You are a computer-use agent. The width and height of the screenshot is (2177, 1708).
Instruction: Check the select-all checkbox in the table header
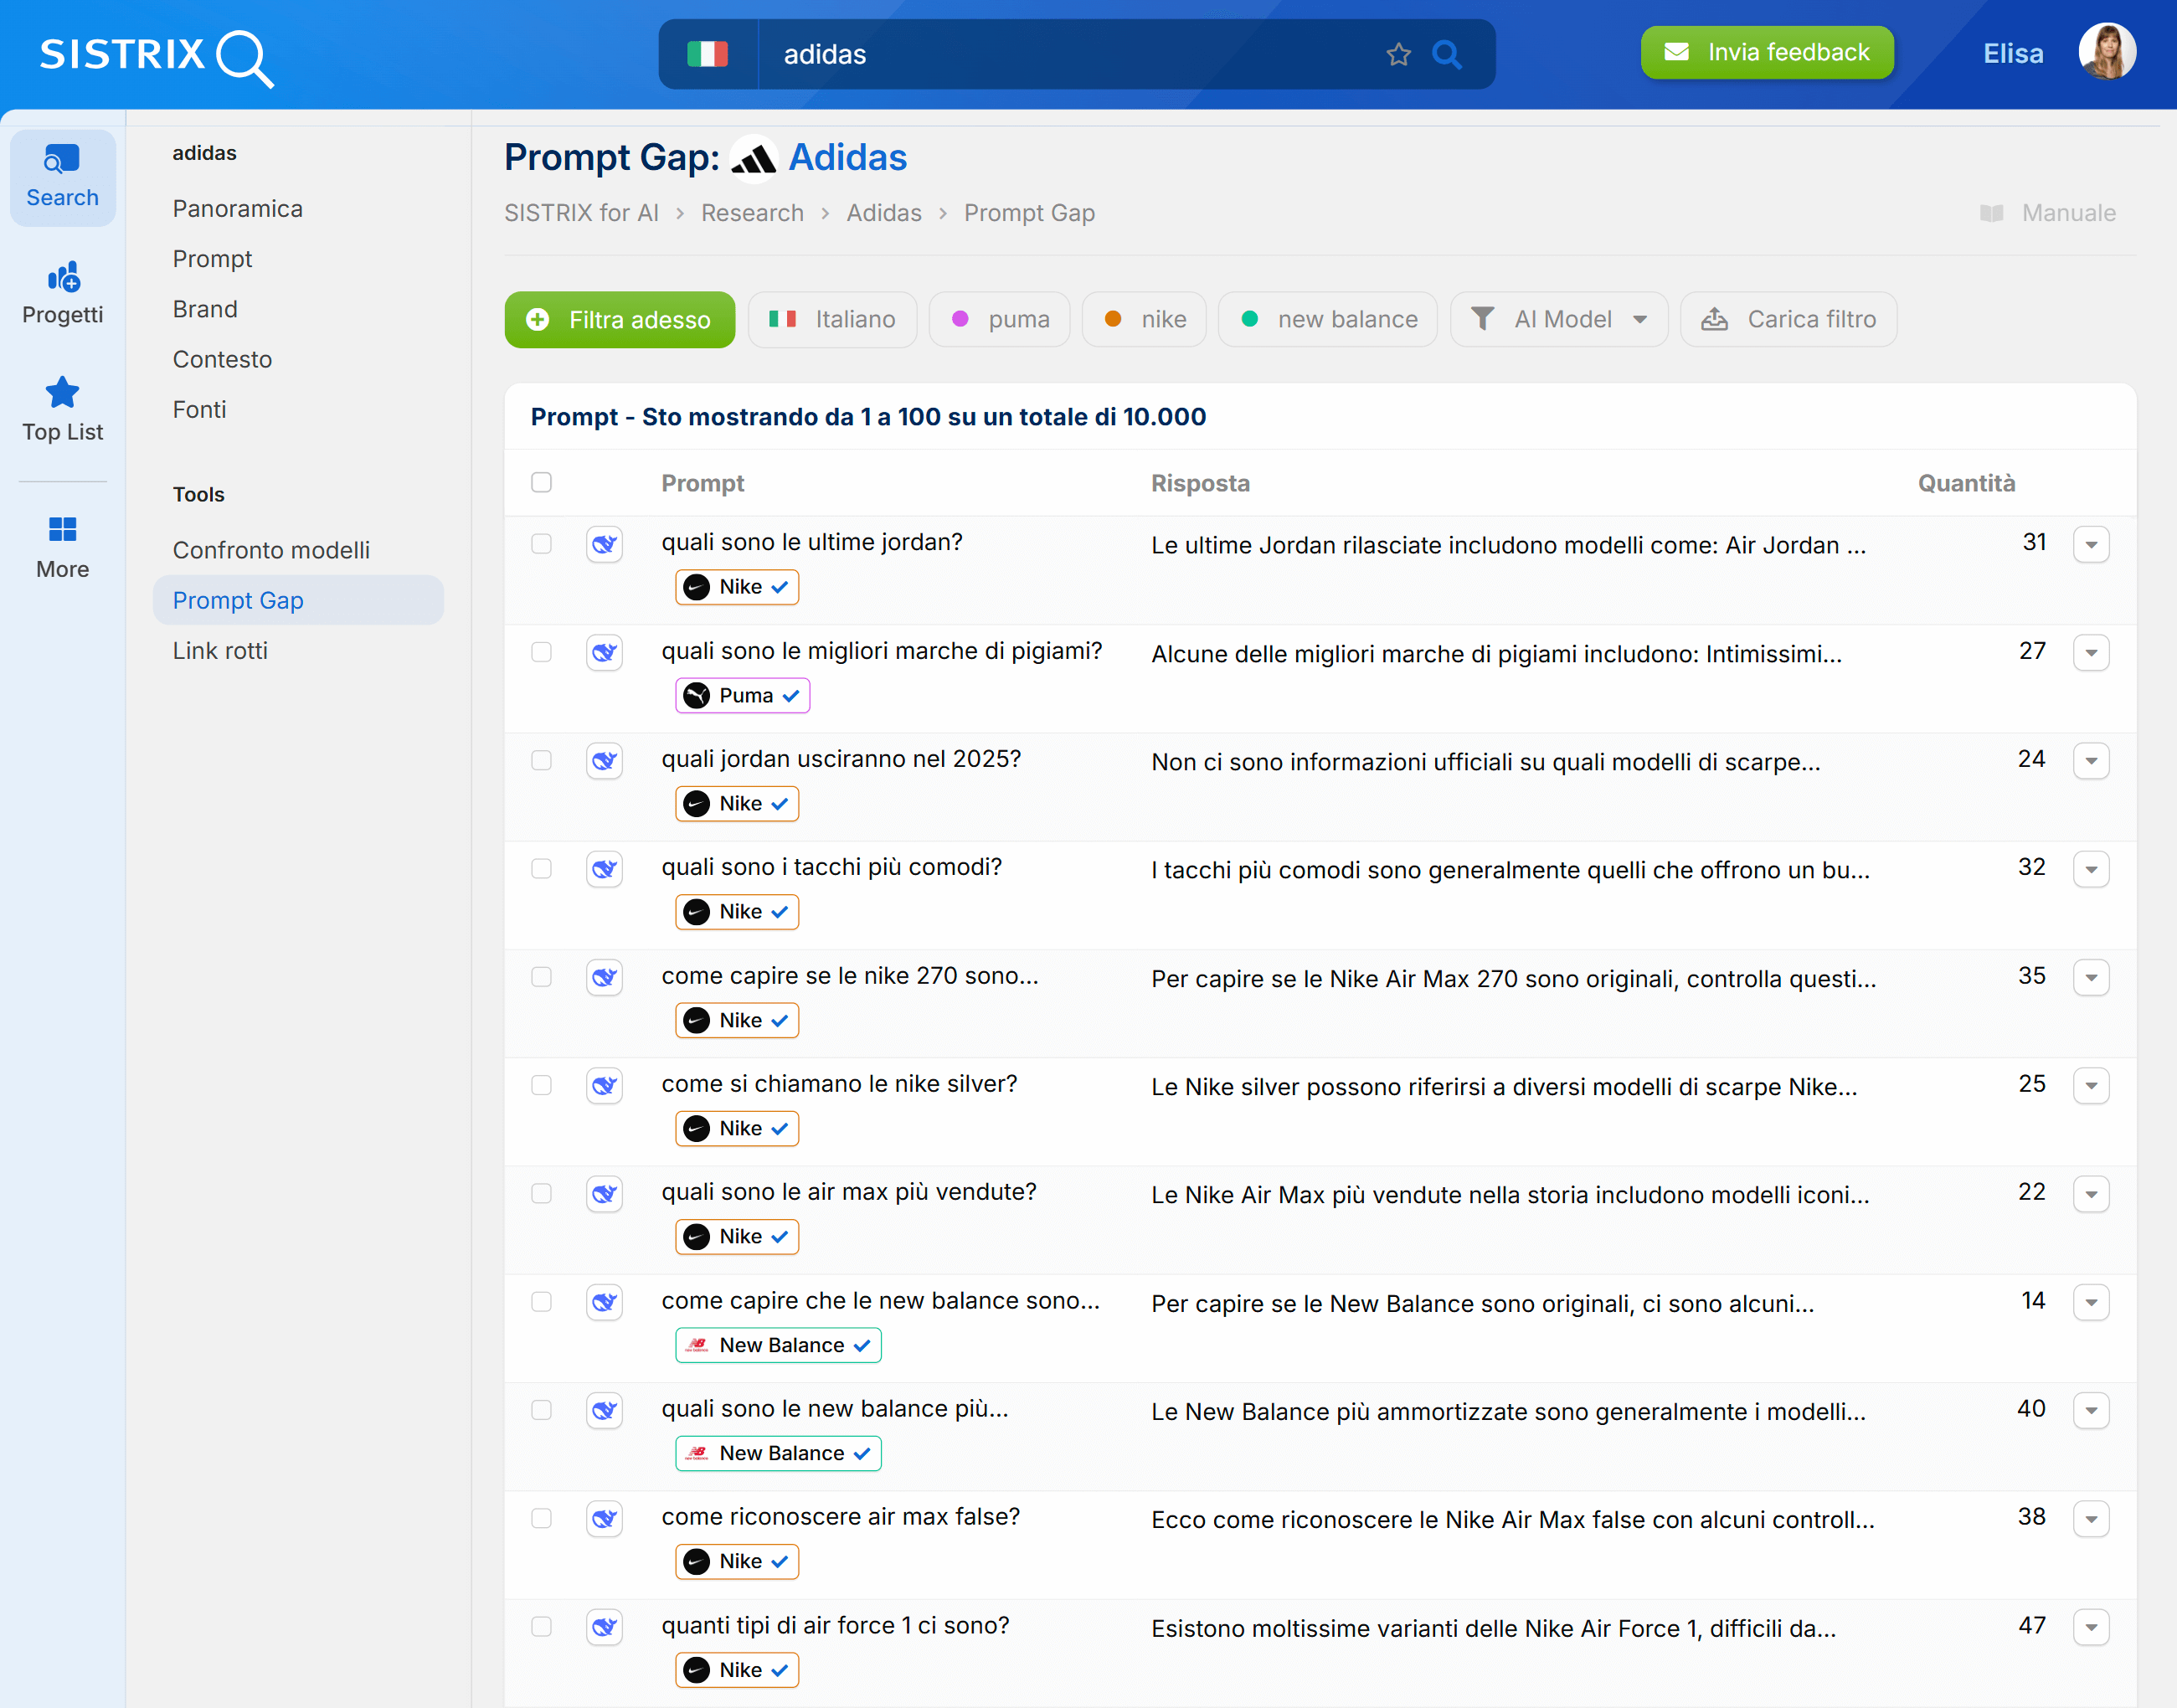pyautogui.click(x=541, y=482)
